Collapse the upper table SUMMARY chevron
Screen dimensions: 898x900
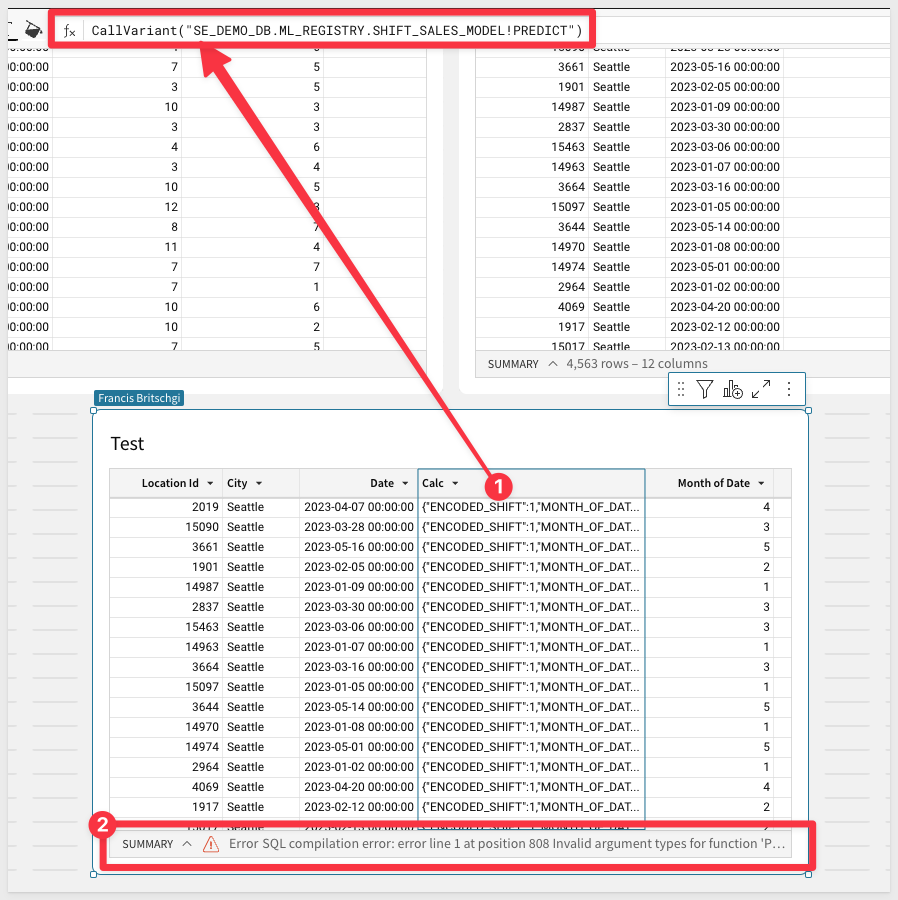click(x=553, y=363)
